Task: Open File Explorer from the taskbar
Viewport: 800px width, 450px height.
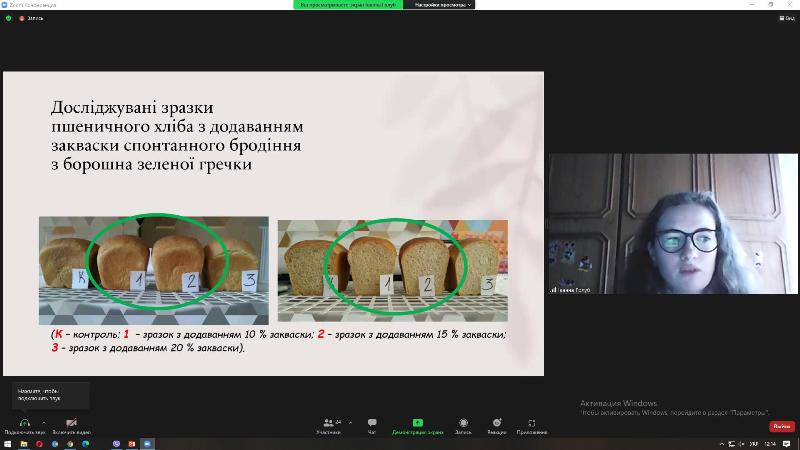Action: (23, 444)
